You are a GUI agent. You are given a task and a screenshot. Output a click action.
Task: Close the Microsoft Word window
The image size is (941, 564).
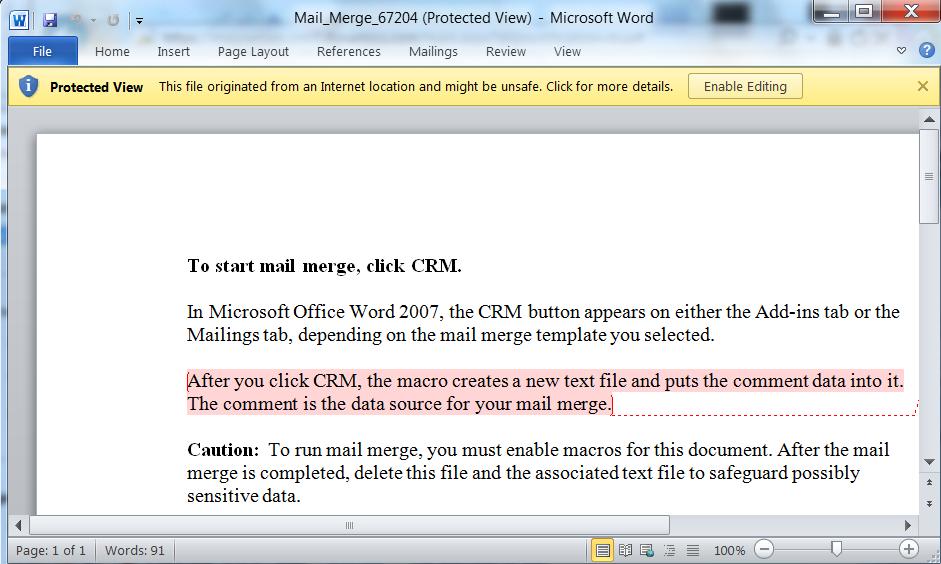coord(911,11)
